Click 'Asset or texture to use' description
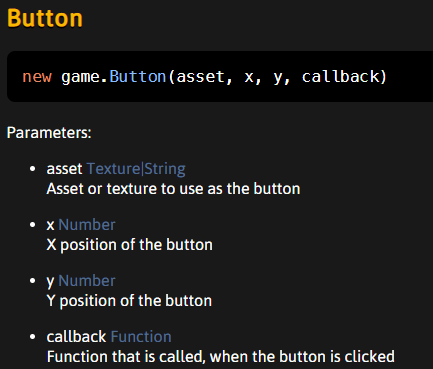Image resolution: width=433 pixels, height=369 pixels. pos(173,189)
